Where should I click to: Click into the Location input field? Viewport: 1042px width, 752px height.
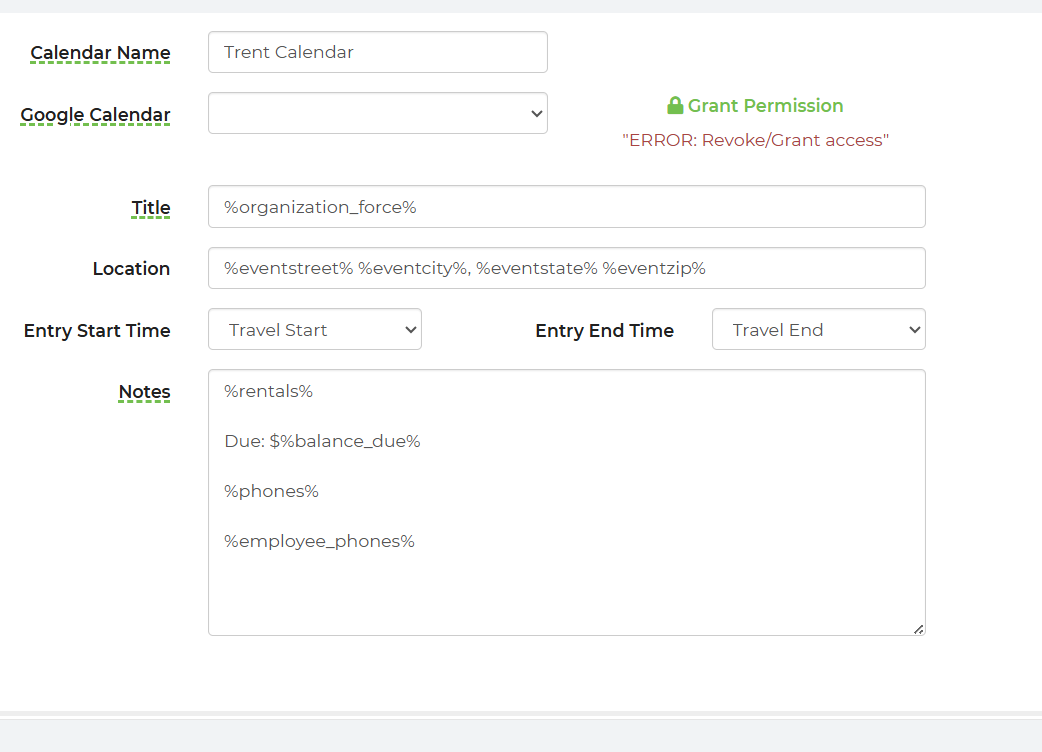(x=566, y=268)
